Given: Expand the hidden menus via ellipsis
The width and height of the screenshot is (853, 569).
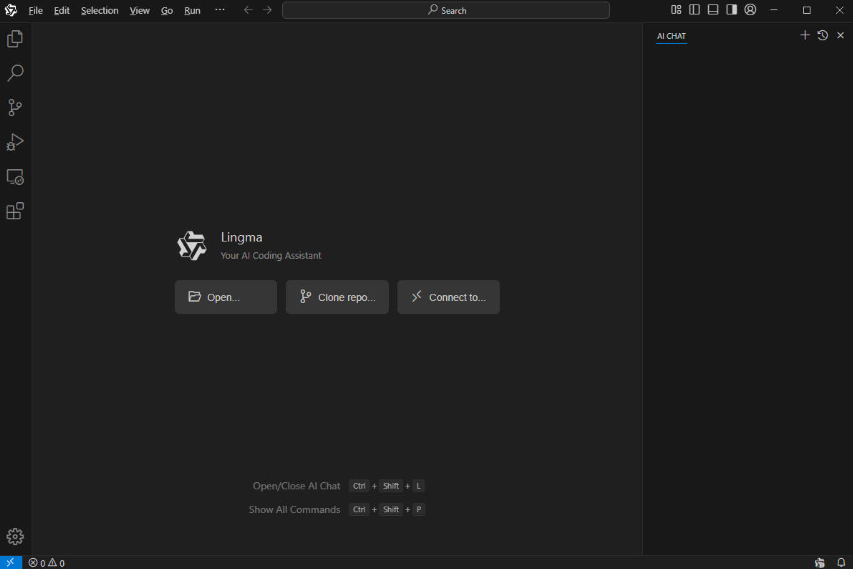Looking at the screenshot, I should tap(220, 10).
